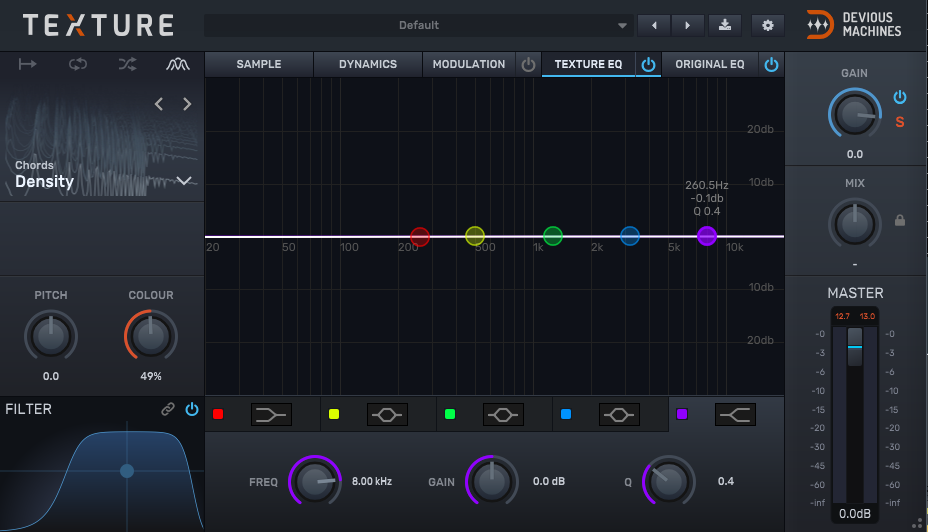Change red band low-shelf filter shape
The width and height of the screenshot is (928, 532).
tap(271, 414)
